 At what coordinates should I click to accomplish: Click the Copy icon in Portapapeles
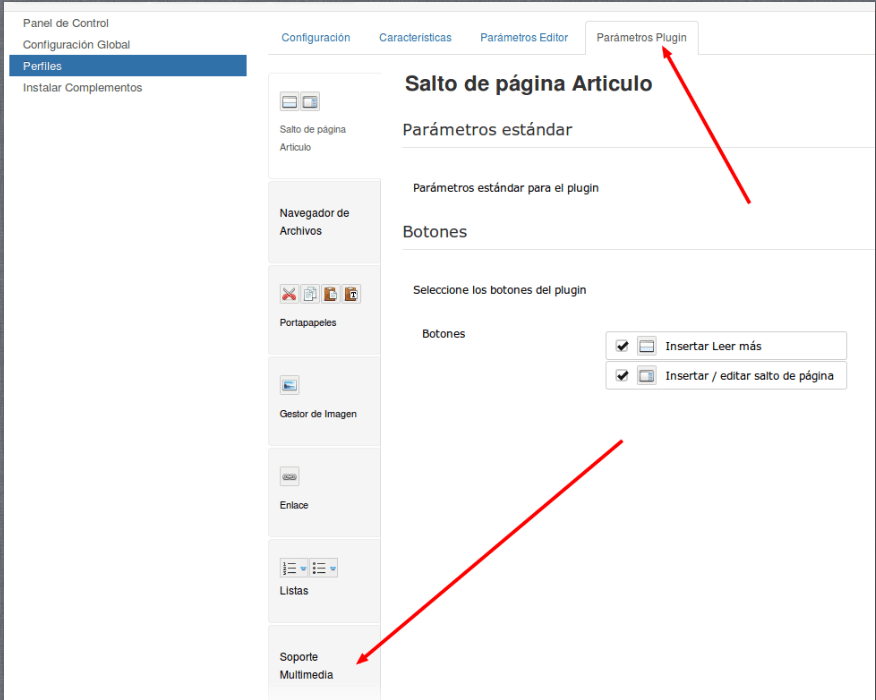point(310,294)
